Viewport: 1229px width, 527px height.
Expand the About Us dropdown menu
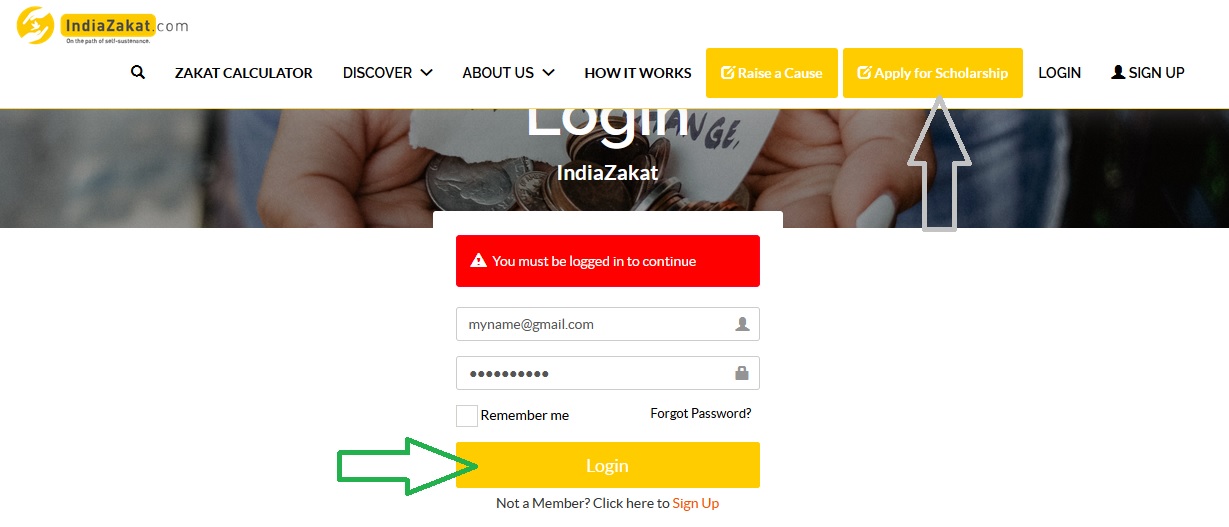pyautogui.click(x=508, y=73)
